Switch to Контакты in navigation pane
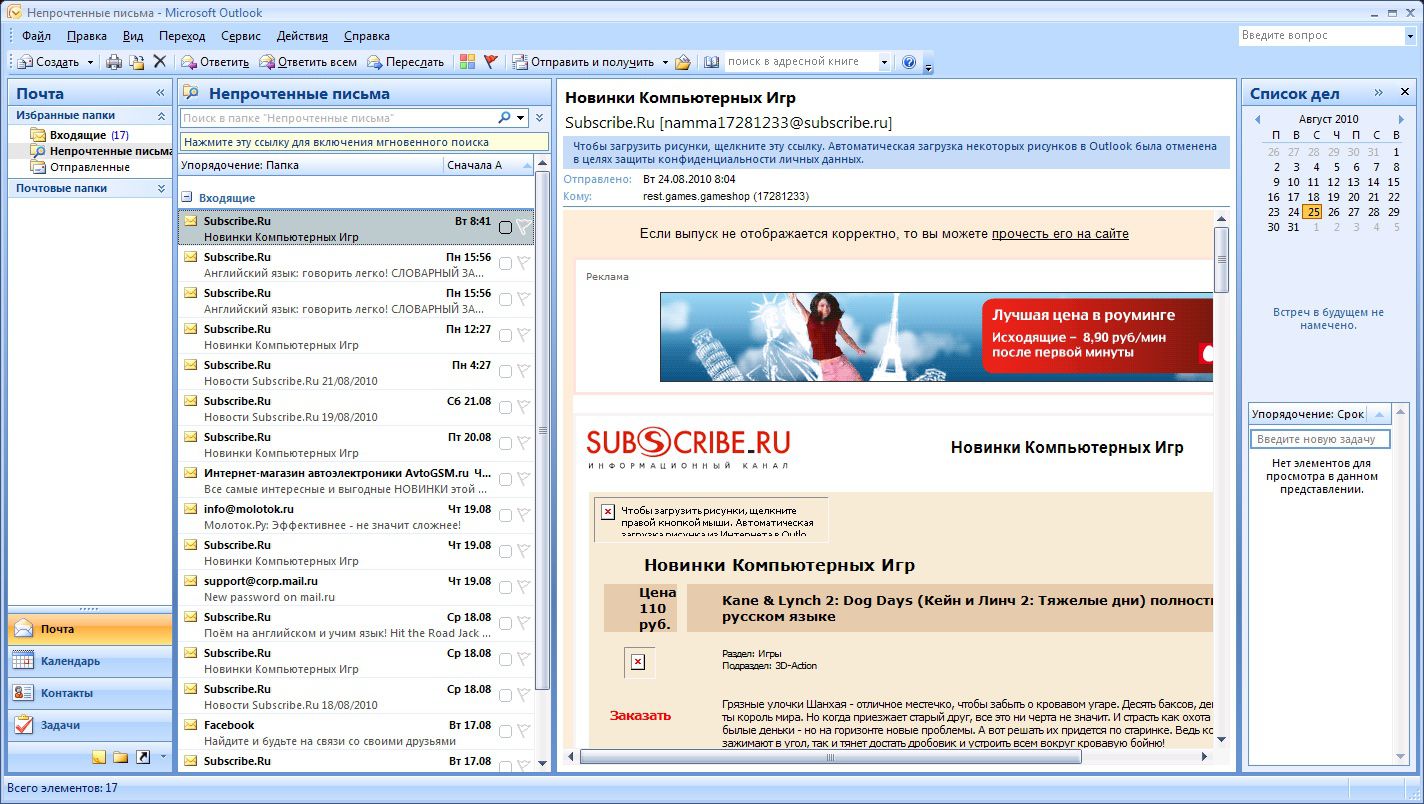Viewport: 1424px width, 804px height. coord(90,693)
